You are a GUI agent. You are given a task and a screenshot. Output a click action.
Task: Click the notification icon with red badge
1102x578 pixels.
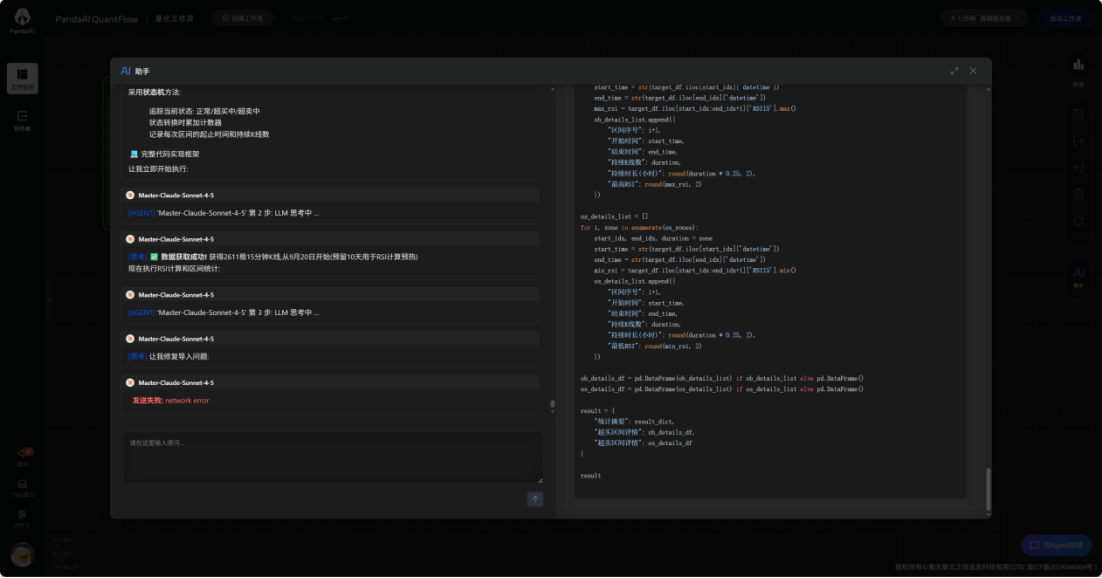(22, 455)
